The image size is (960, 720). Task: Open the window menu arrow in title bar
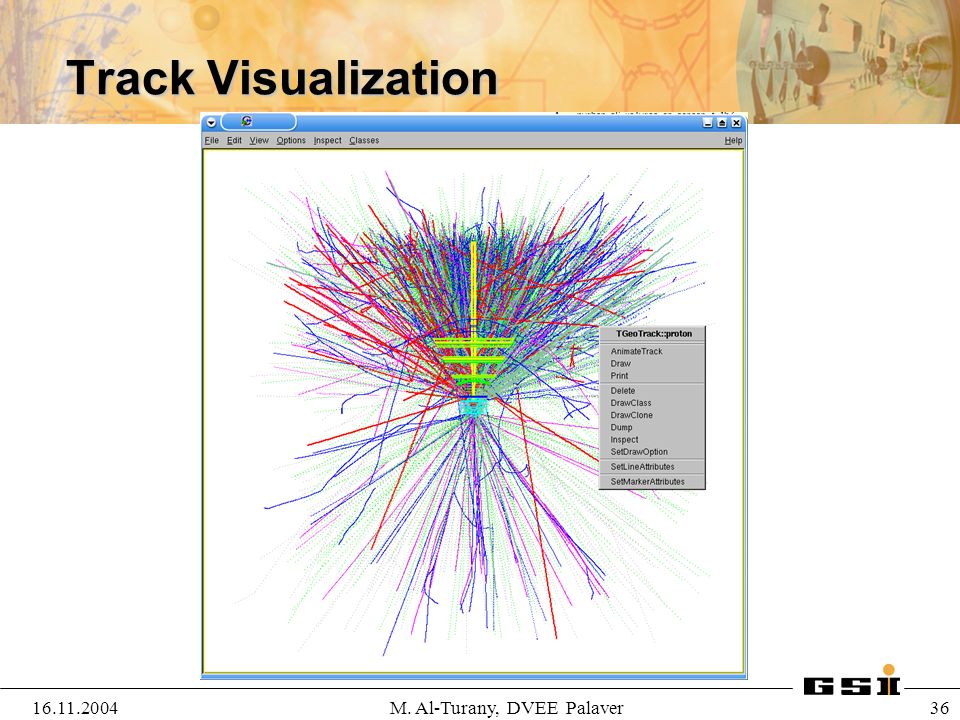[211, 122]
